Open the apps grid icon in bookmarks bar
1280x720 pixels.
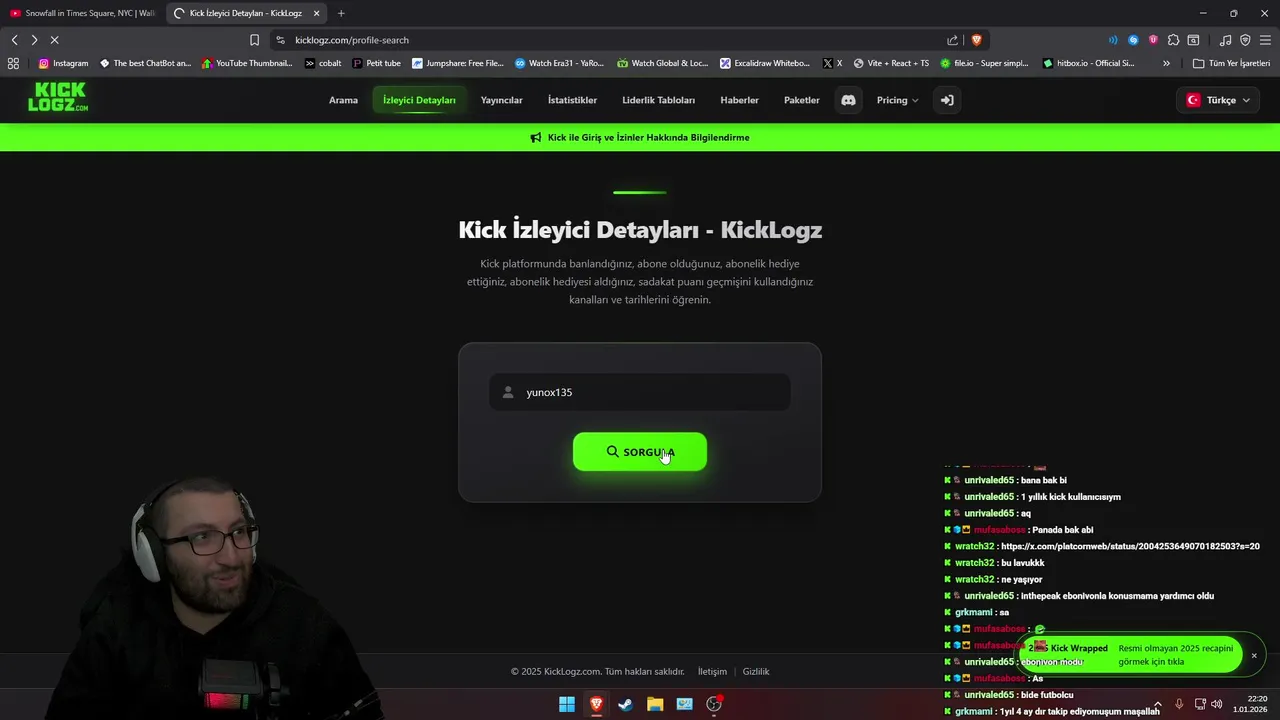tap(13, 63)
